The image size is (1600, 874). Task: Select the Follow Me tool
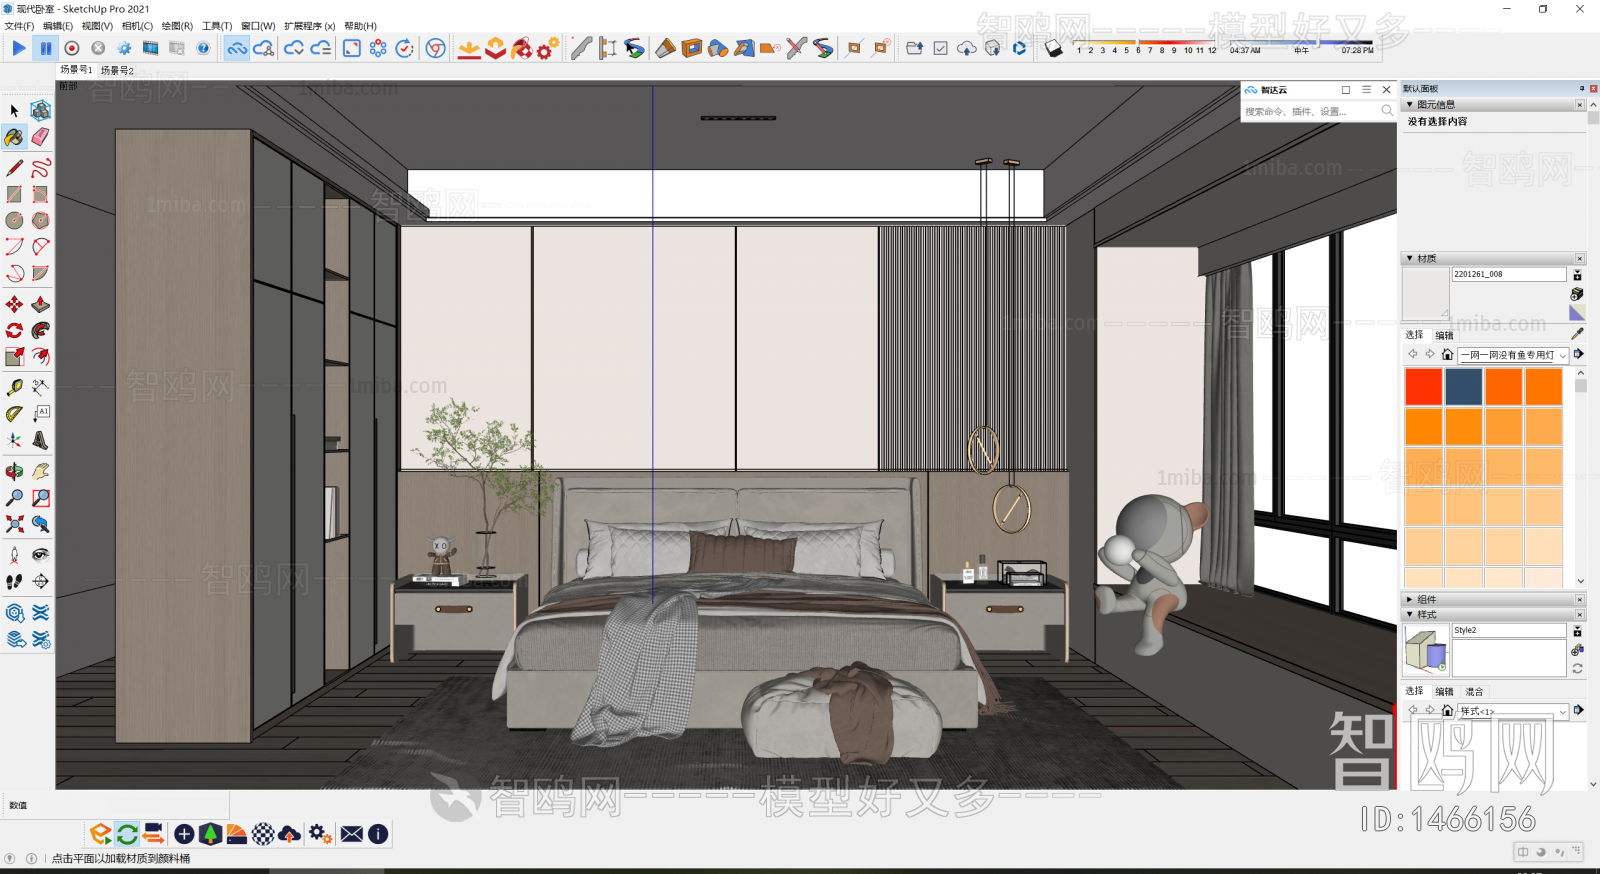click(40, 330)
